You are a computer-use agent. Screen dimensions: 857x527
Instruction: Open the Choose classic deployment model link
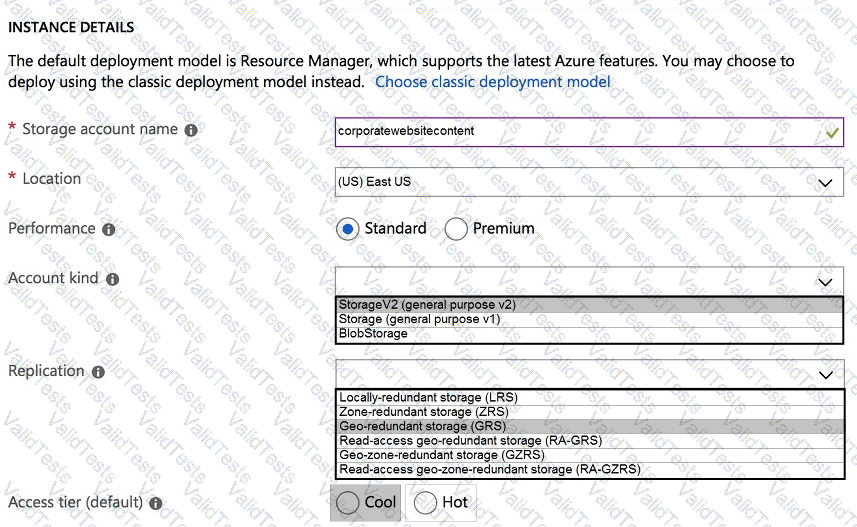tap(492, 82)
